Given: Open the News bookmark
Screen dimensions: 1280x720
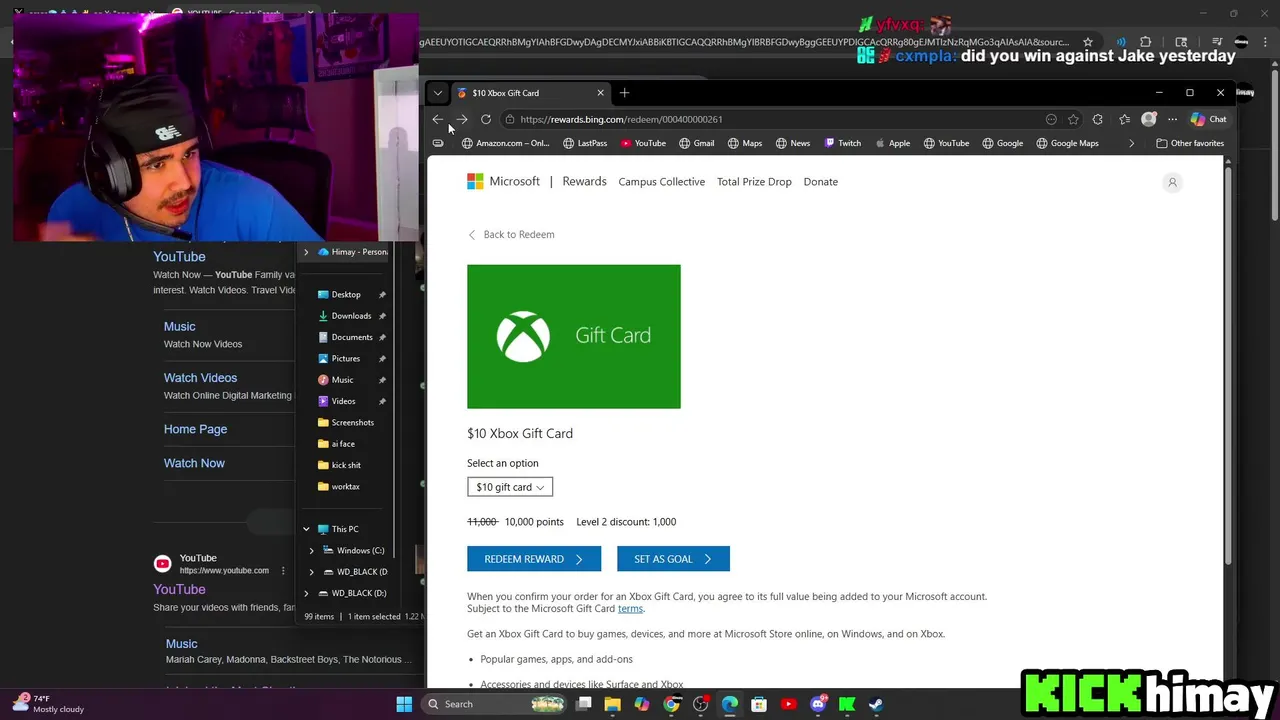Looking at the screenshot, I should 792,143.
